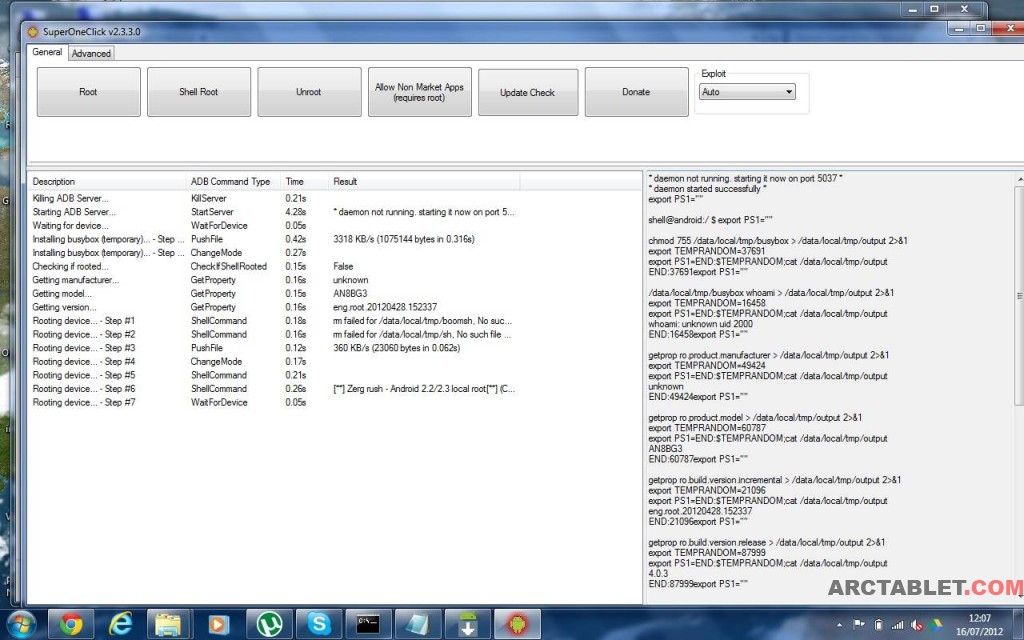
Task: Select the 'Getting version...' row
Action: (274, 307)
